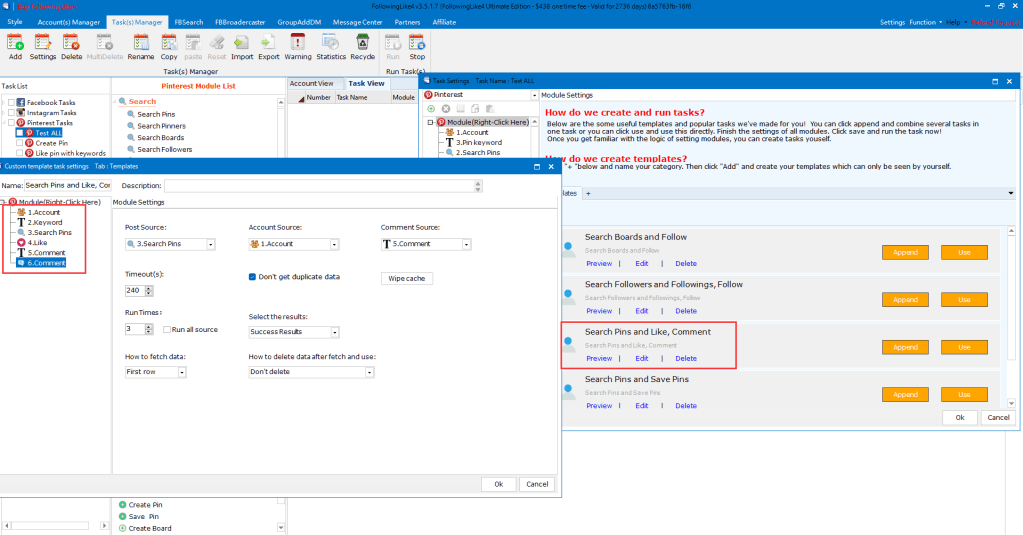Open the Statistics tool
Image resolution: width=1023 pixels, height=535 pixels.
331,45
